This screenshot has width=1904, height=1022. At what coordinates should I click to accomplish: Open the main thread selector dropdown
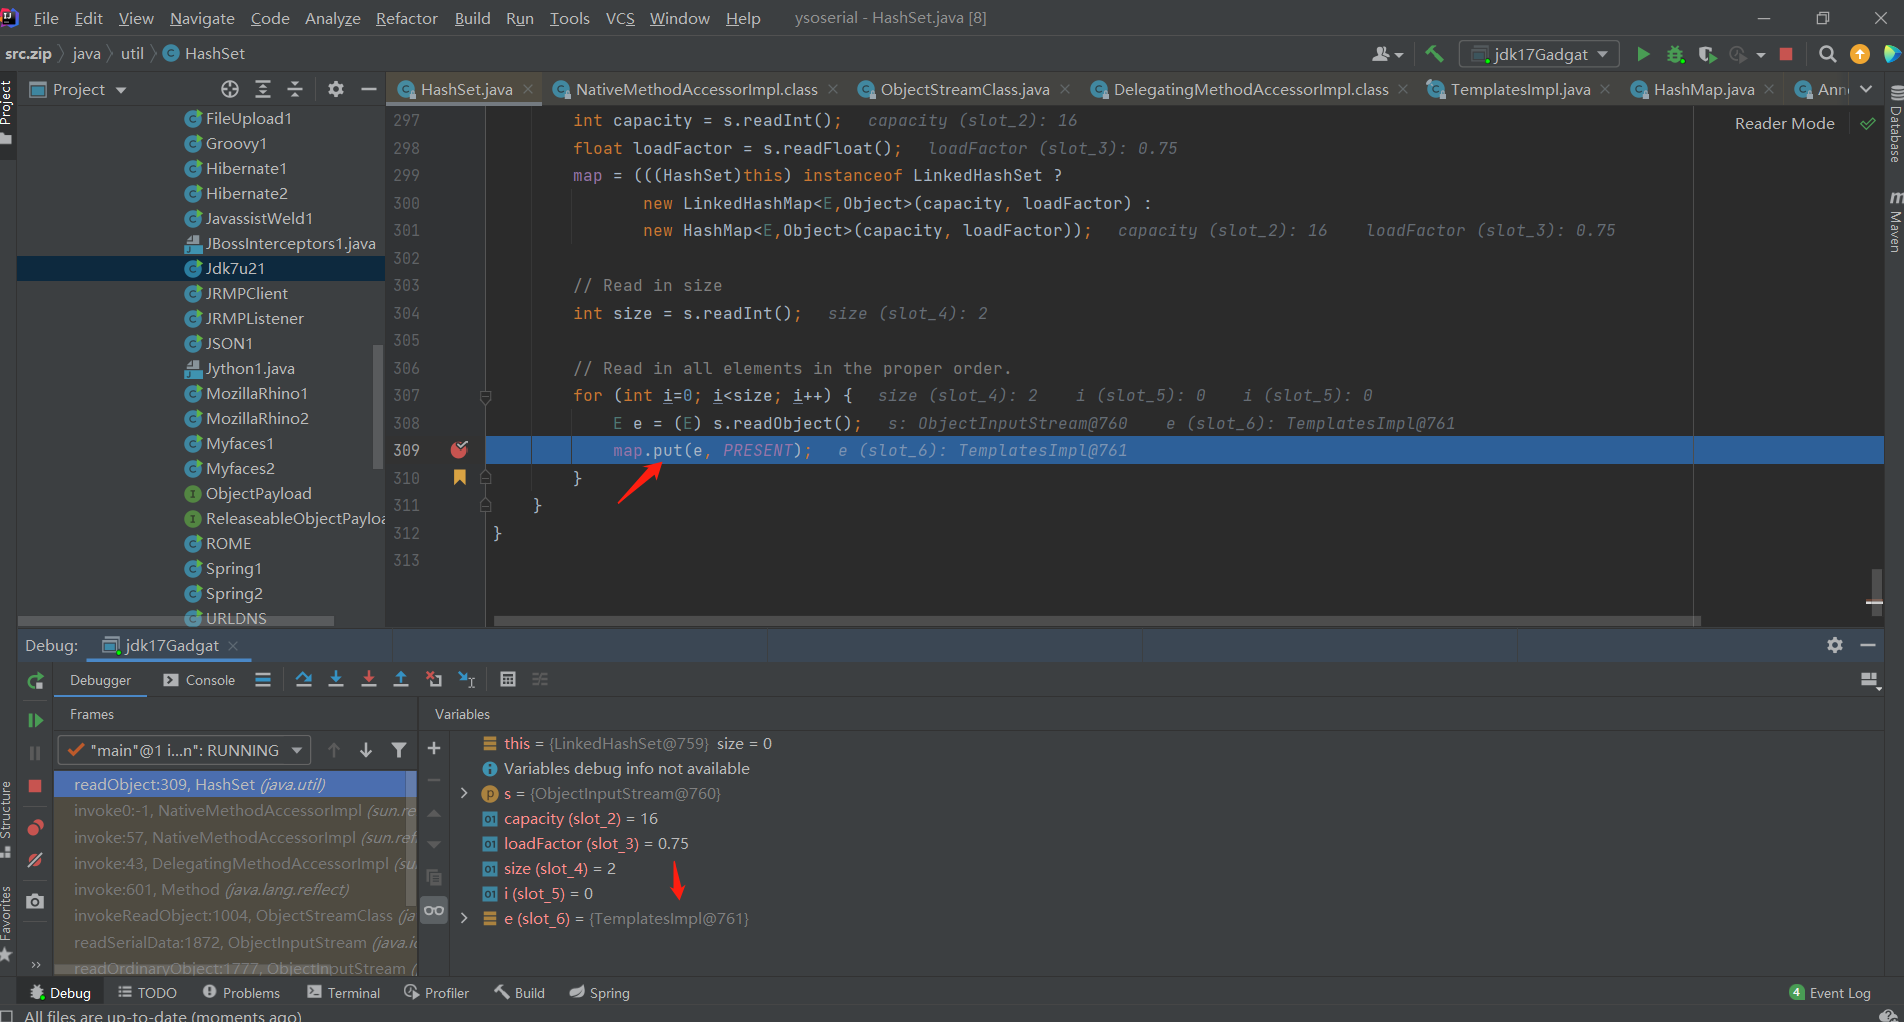click(185, 750)
